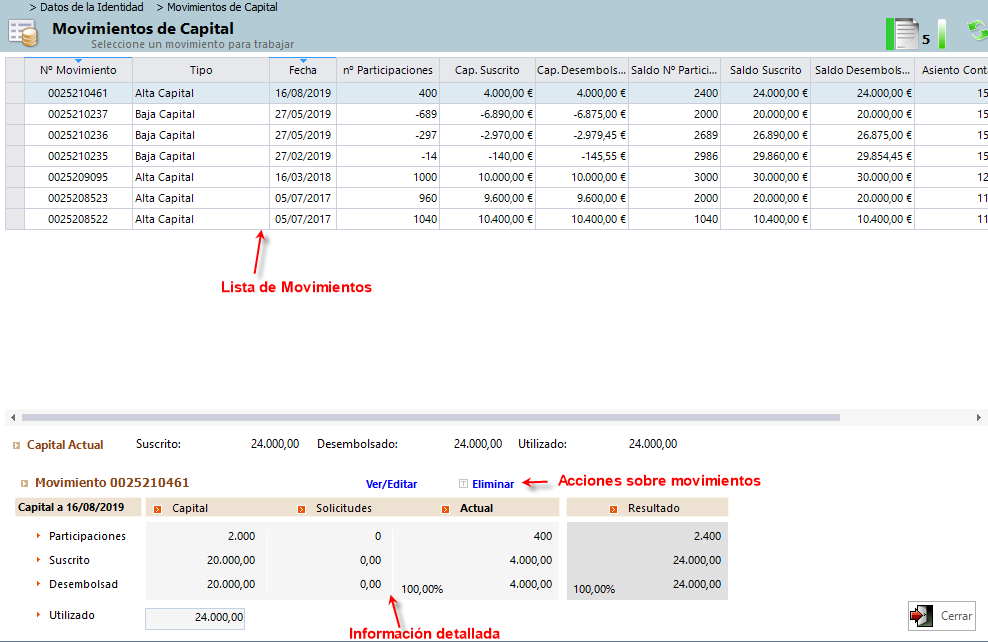Click Saldo Suscrito cell 26.890,00 €
Viewport: 988px width, 642px height.
[x=766, y=135]
